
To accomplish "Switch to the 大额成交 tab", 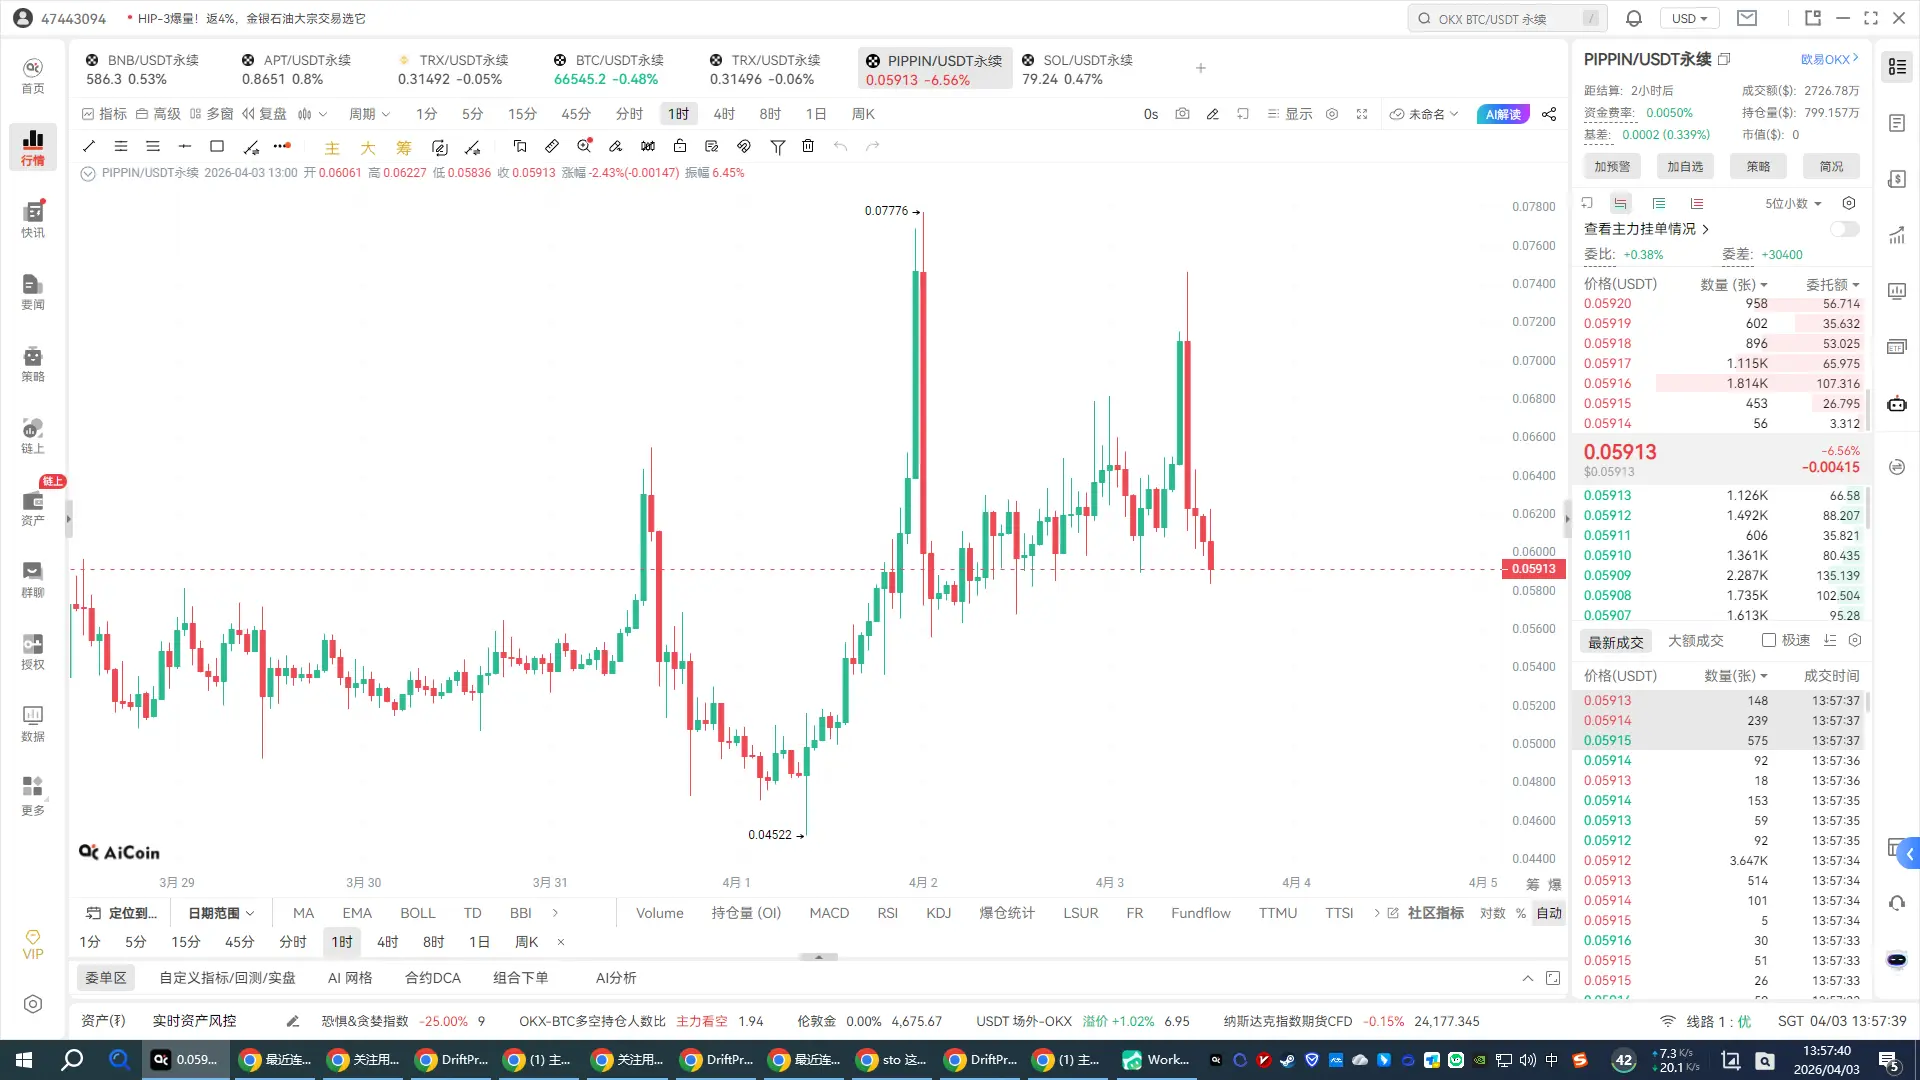I will click(x=1695, y=641).
